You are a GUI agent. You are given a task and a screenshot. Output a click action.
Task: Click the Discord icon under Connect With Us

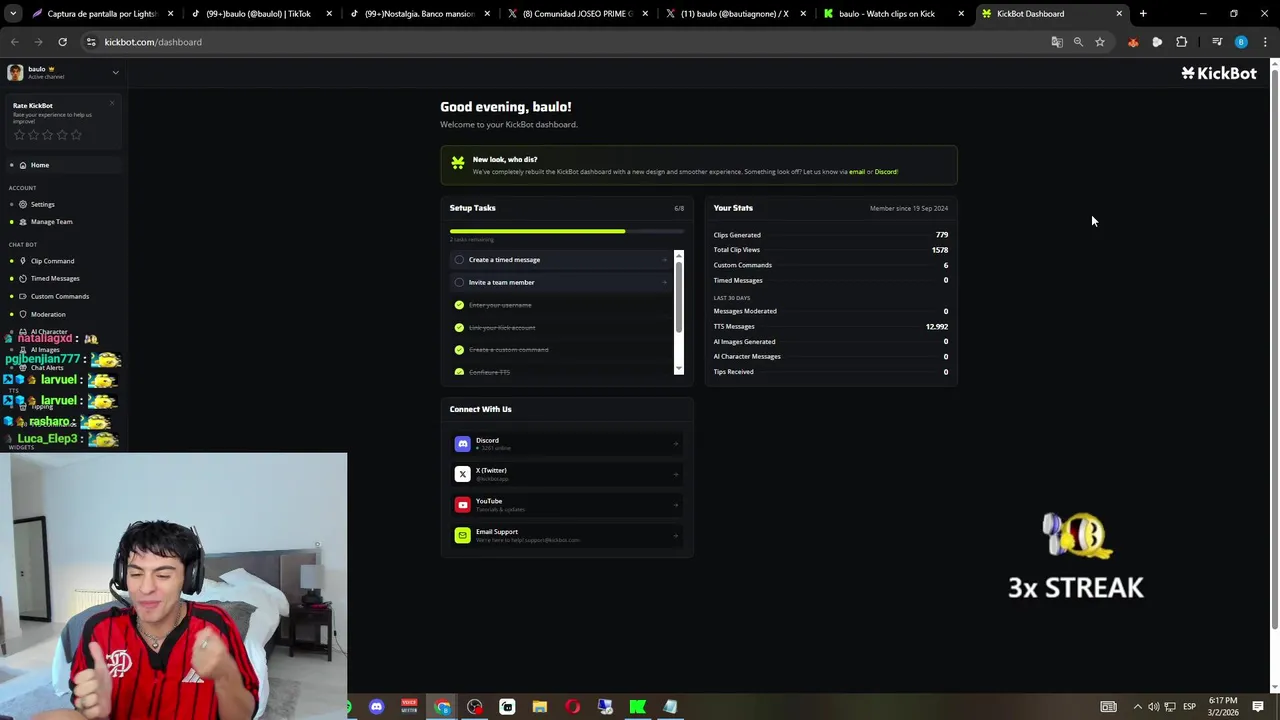(x=462, y=444)
